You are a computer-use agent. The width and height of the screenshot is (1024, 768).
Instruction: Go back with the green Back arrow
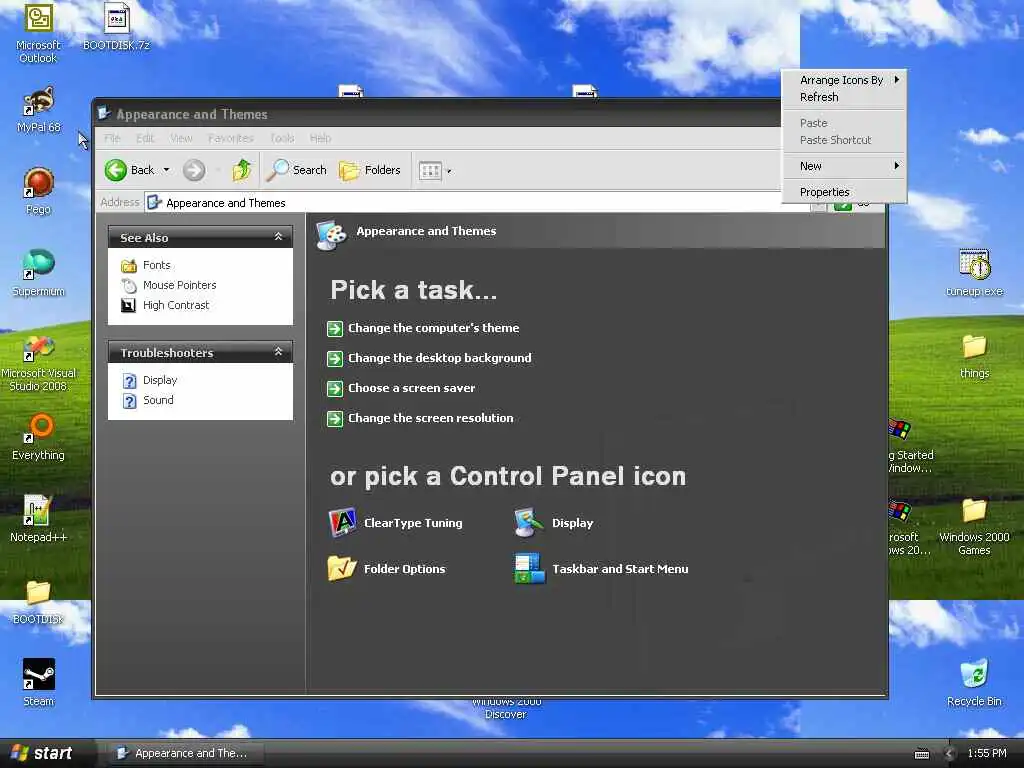pyautogui.click(x=130, y=170)
